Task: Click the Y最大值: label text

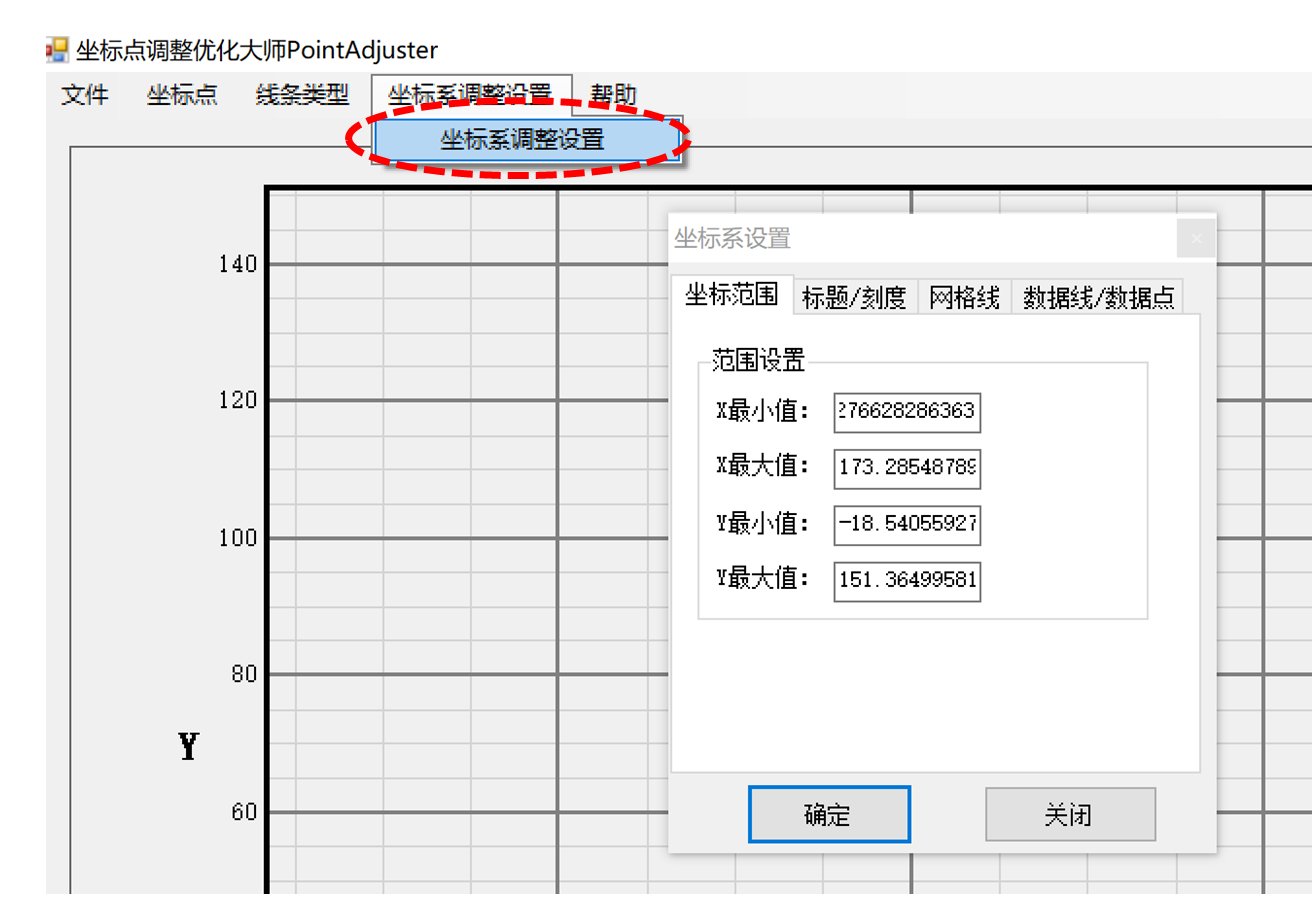Action: [x=763, y=579]
